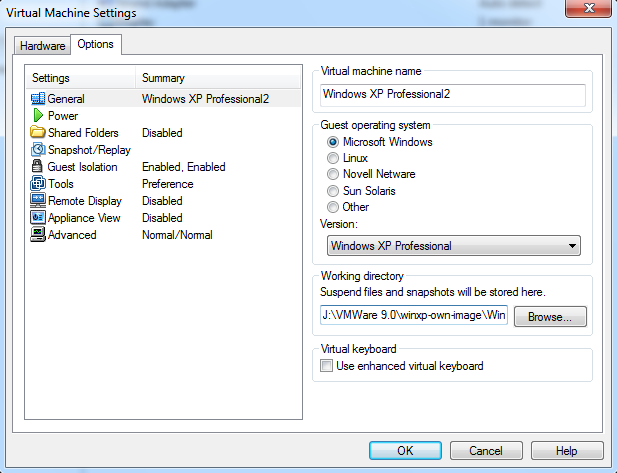The width and height of the screenshot is (617, 473).
Task: Click the General 'Windows XP Professional2' summary
Action: pyautogui.click(x=205, y=99)
